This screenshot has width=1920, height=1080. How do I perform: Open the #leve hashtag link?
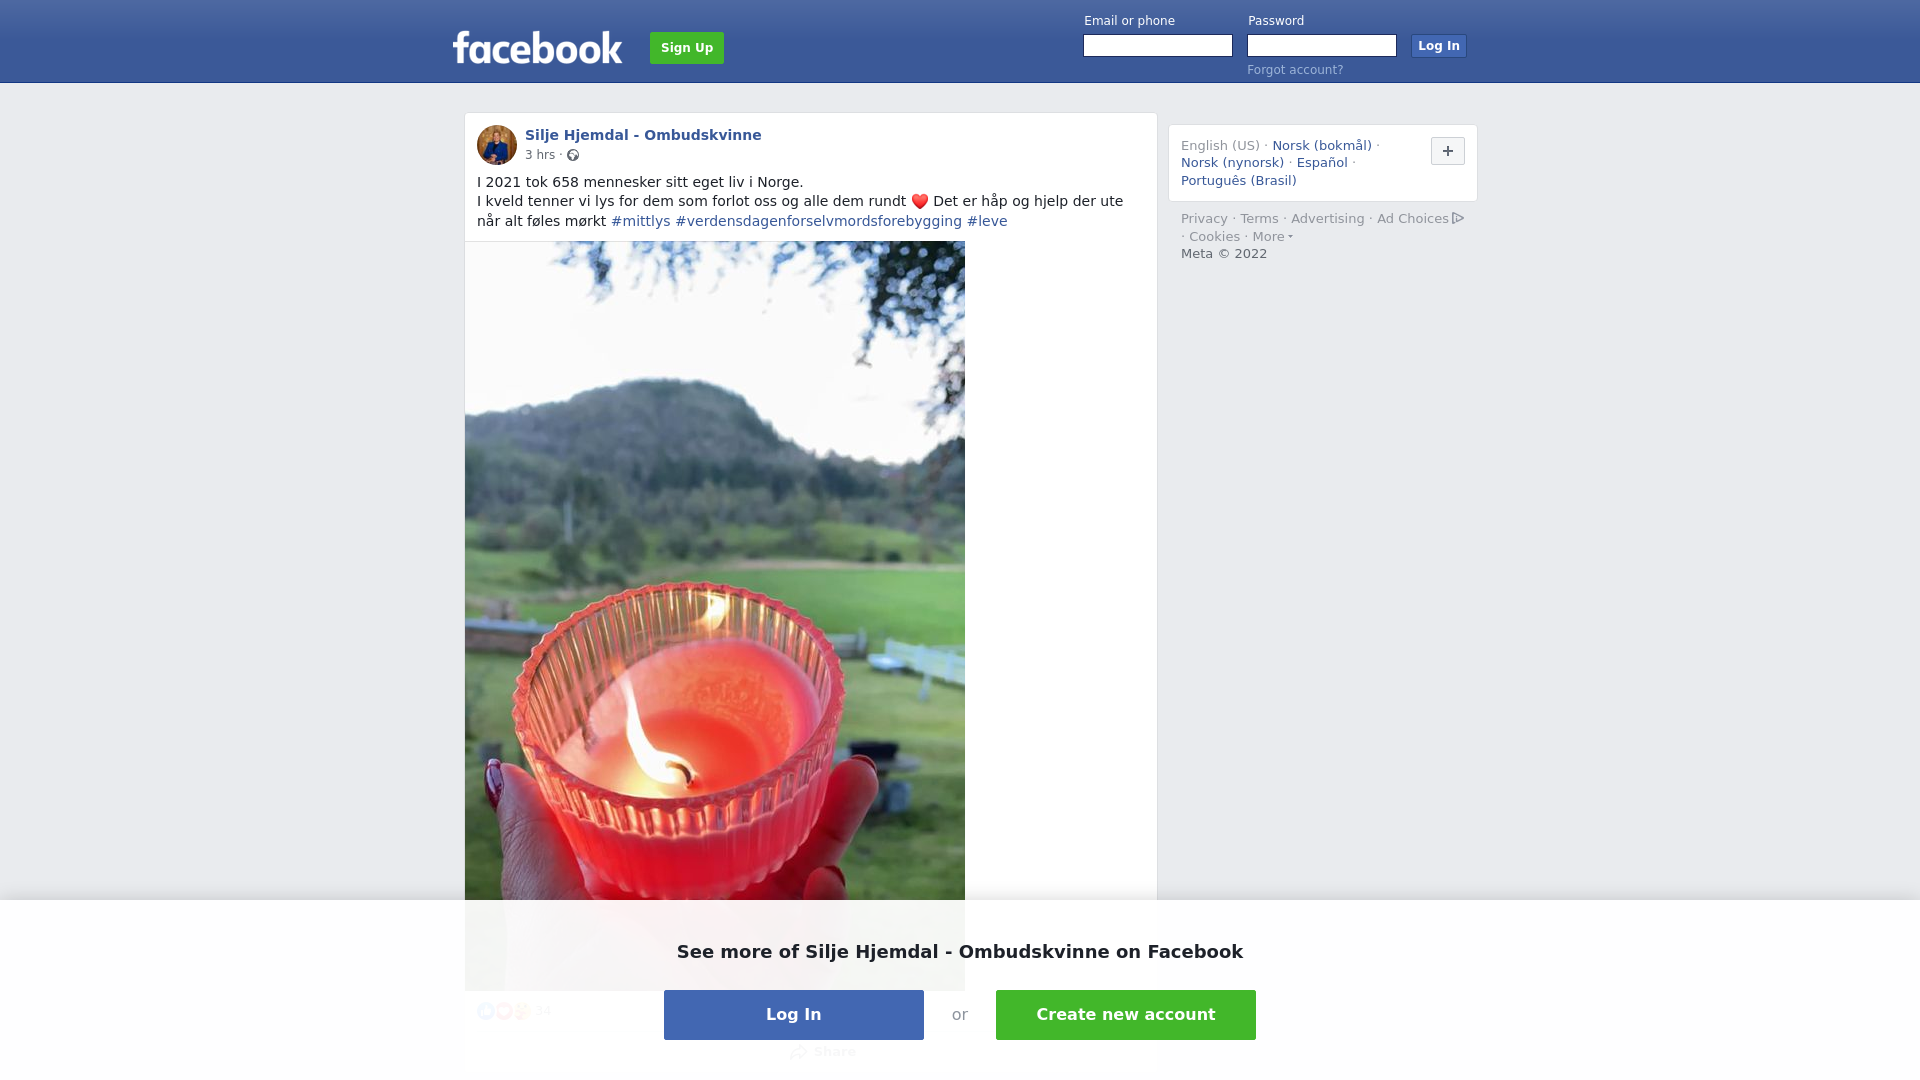(x=987, y=221)
